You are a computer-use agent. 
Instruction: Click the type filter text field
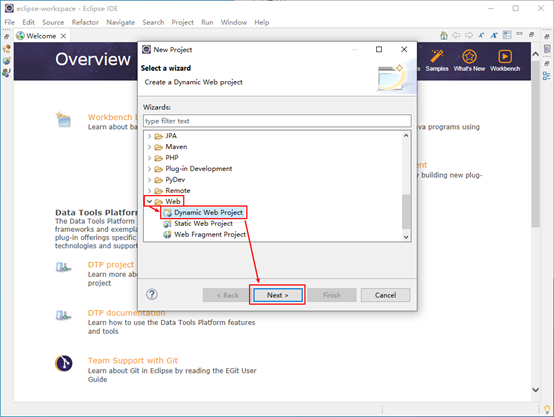pos(277,121)
